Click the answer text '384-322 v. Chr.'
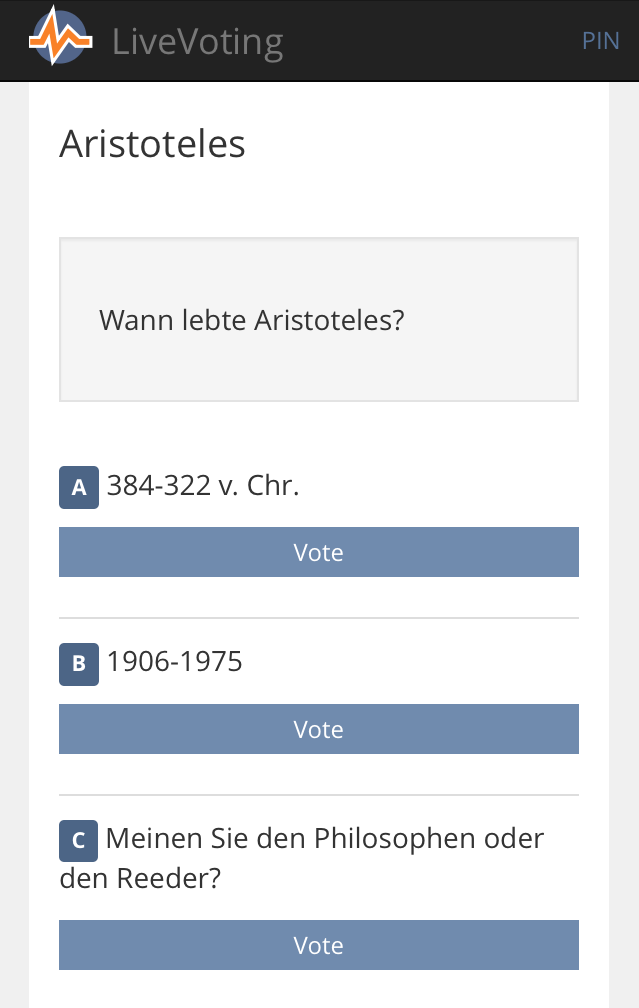 coord(203,486)
